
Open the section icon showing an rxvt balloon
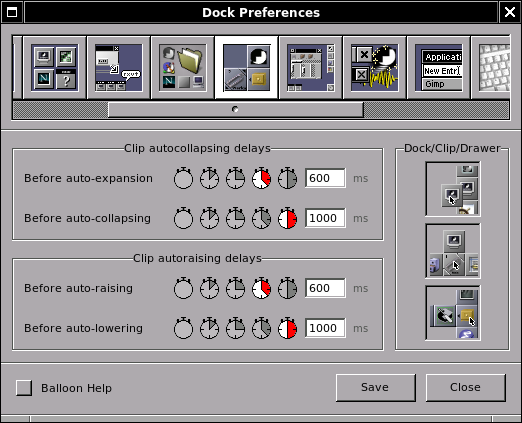119,68
